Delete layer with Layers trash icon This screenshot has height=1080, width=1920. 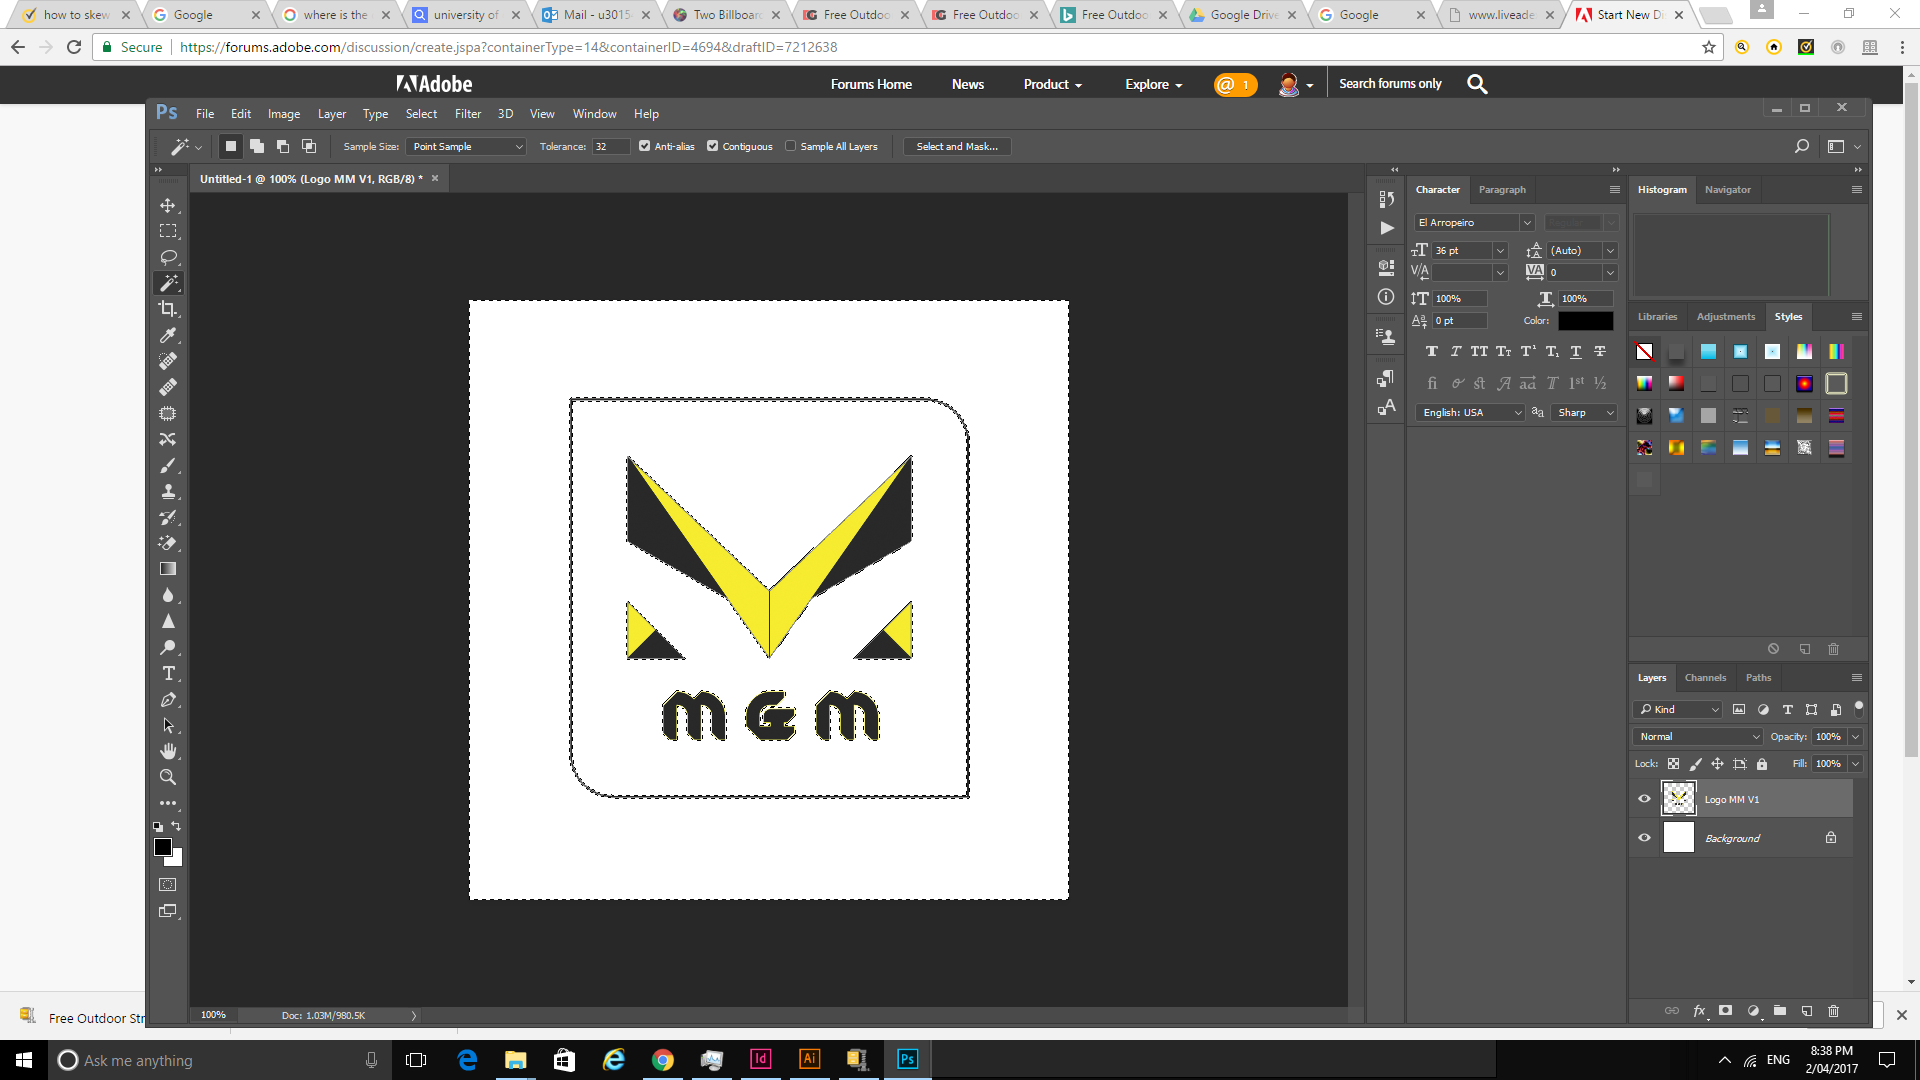coord(1834,1011)
